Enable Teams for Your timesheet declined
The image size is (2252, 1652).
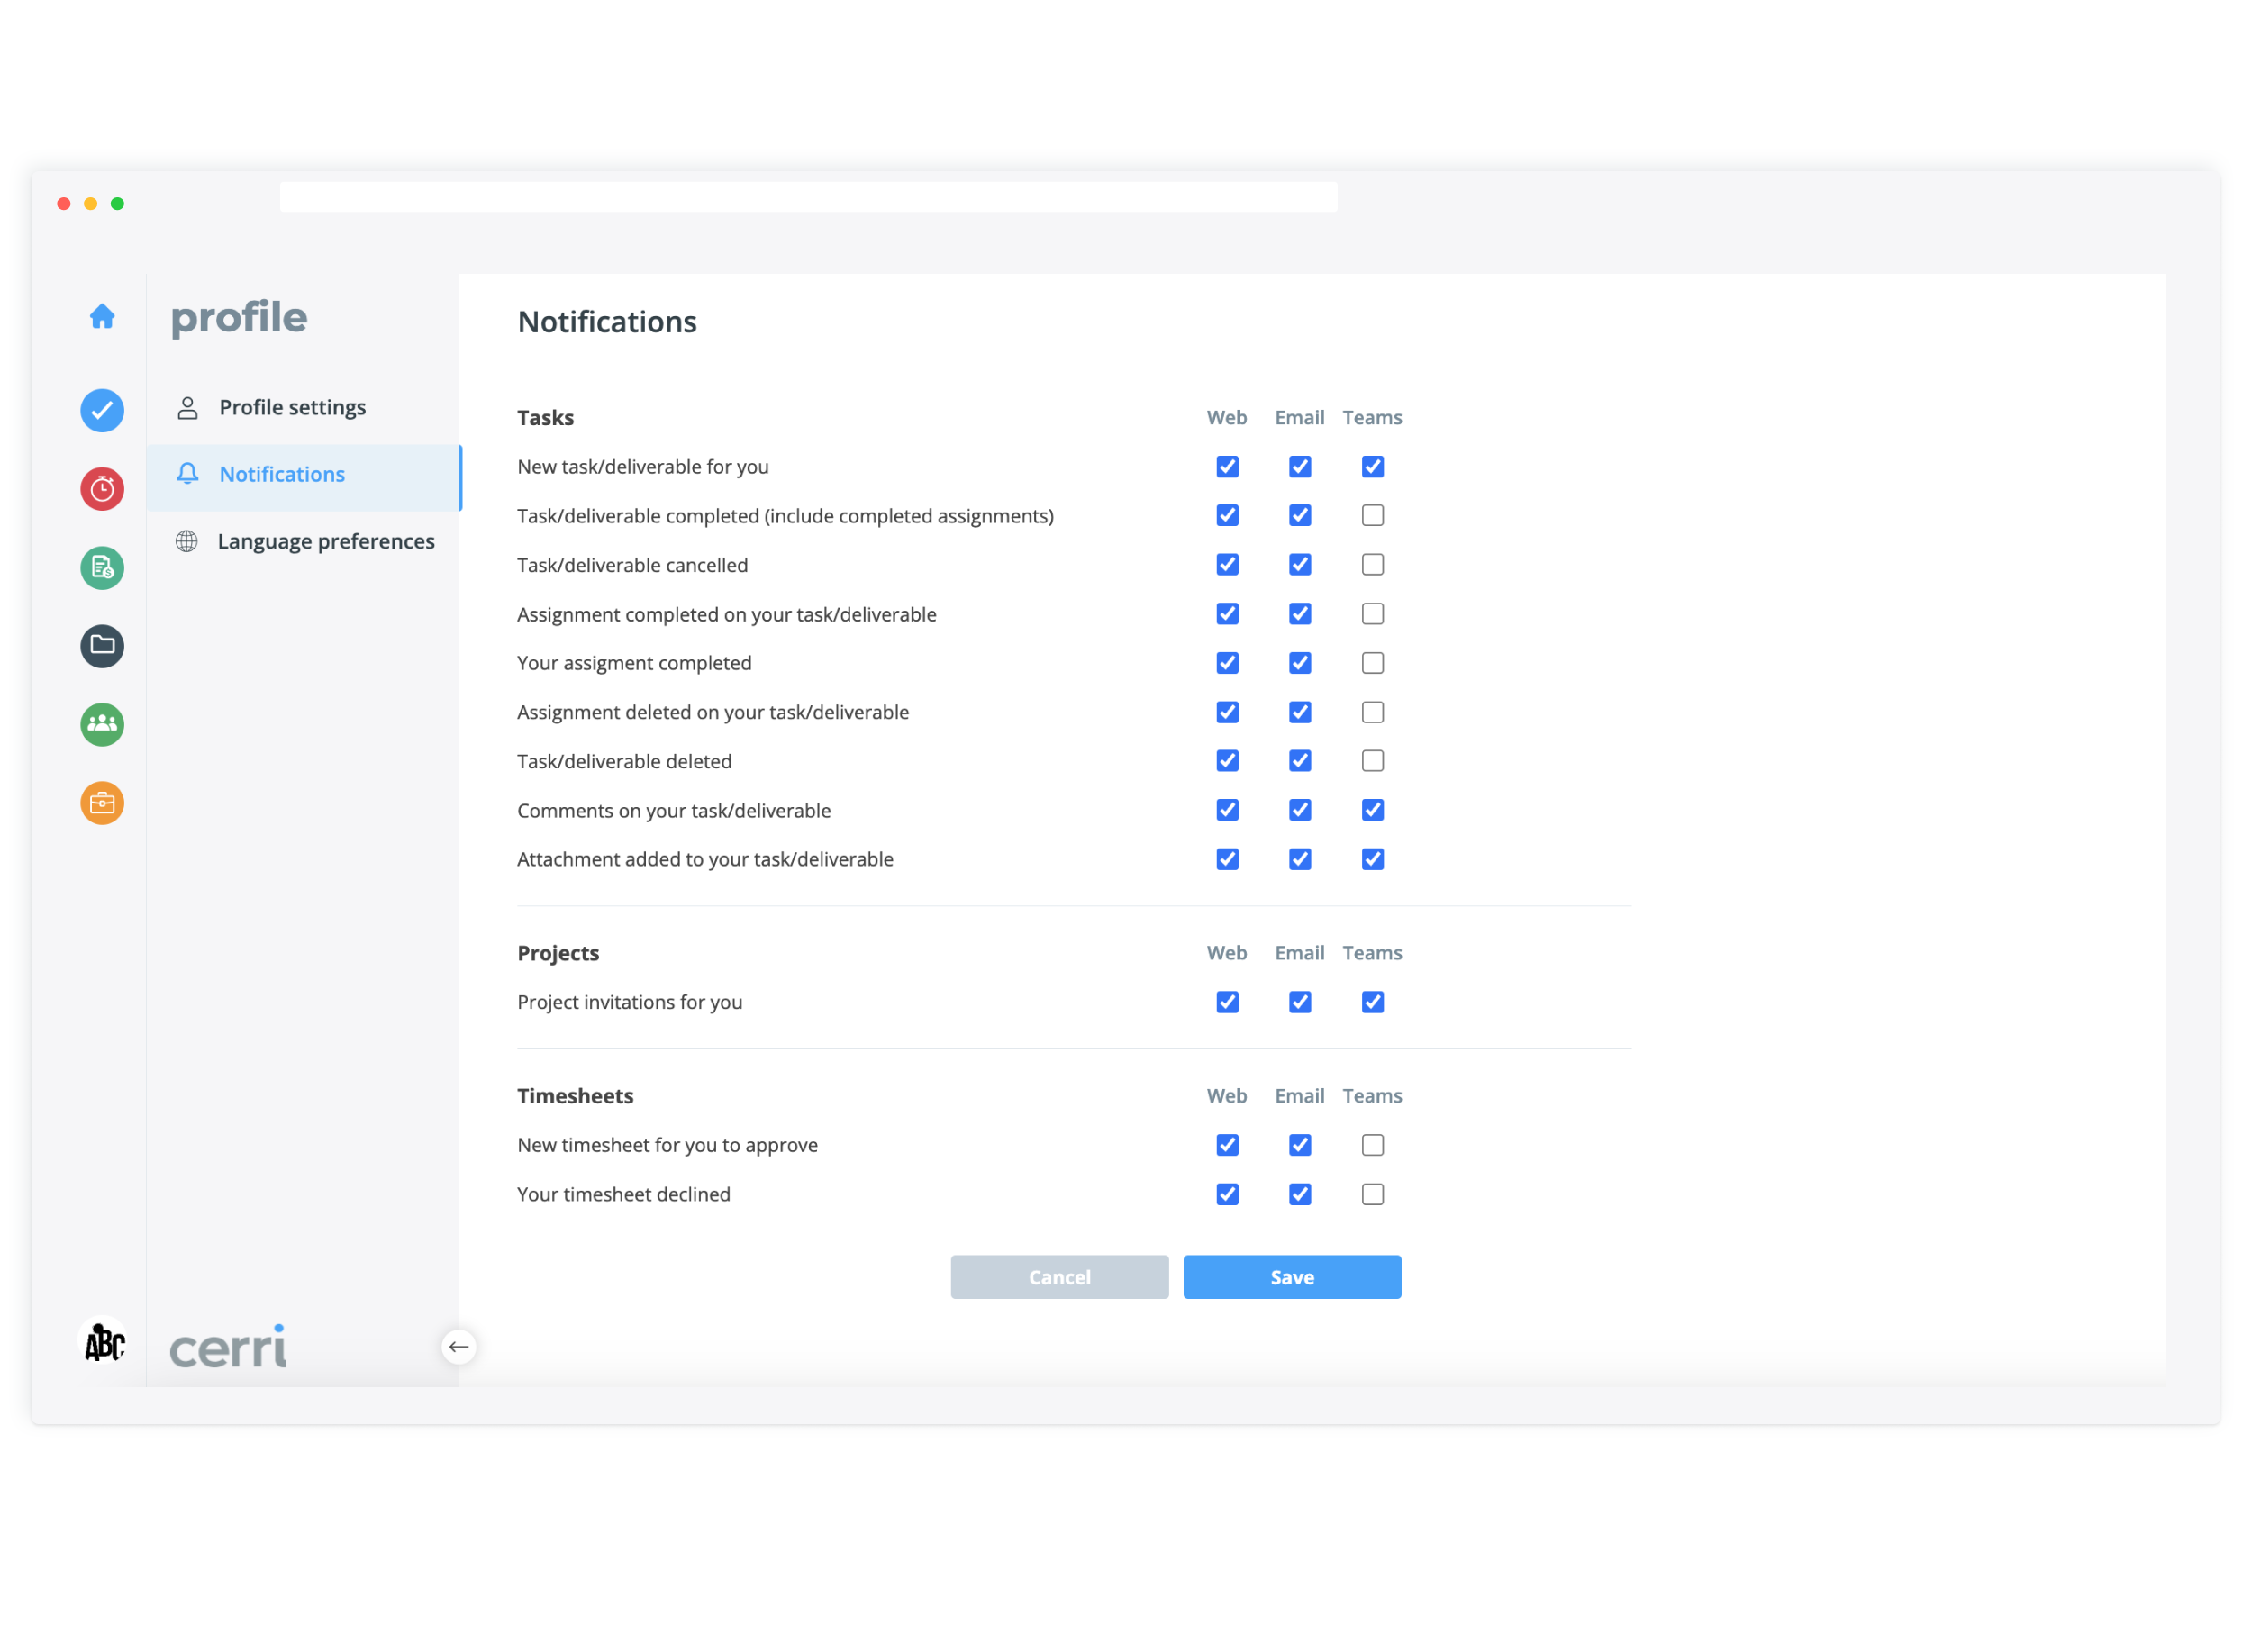[1373, 1194]
